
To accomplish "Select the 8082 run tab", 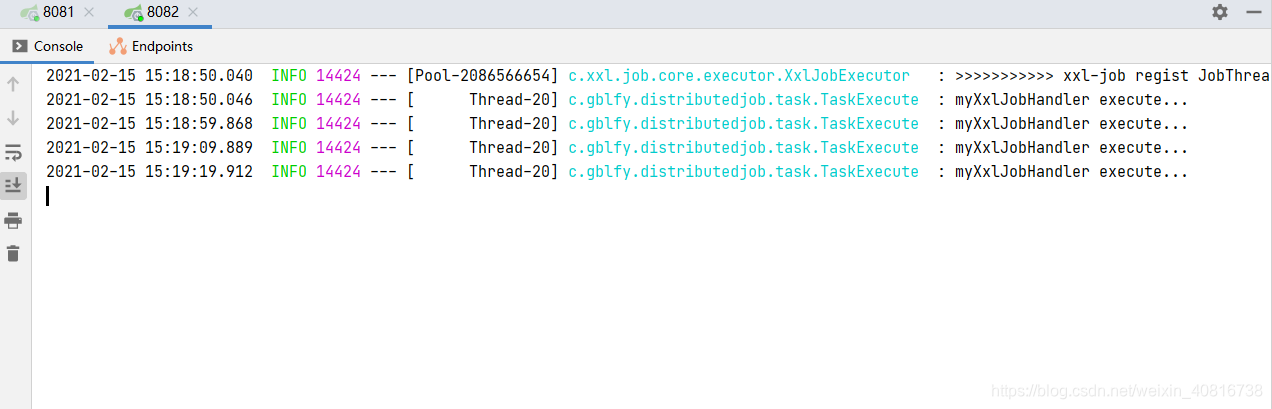I will pyautogui.click(x=162, y=12).
